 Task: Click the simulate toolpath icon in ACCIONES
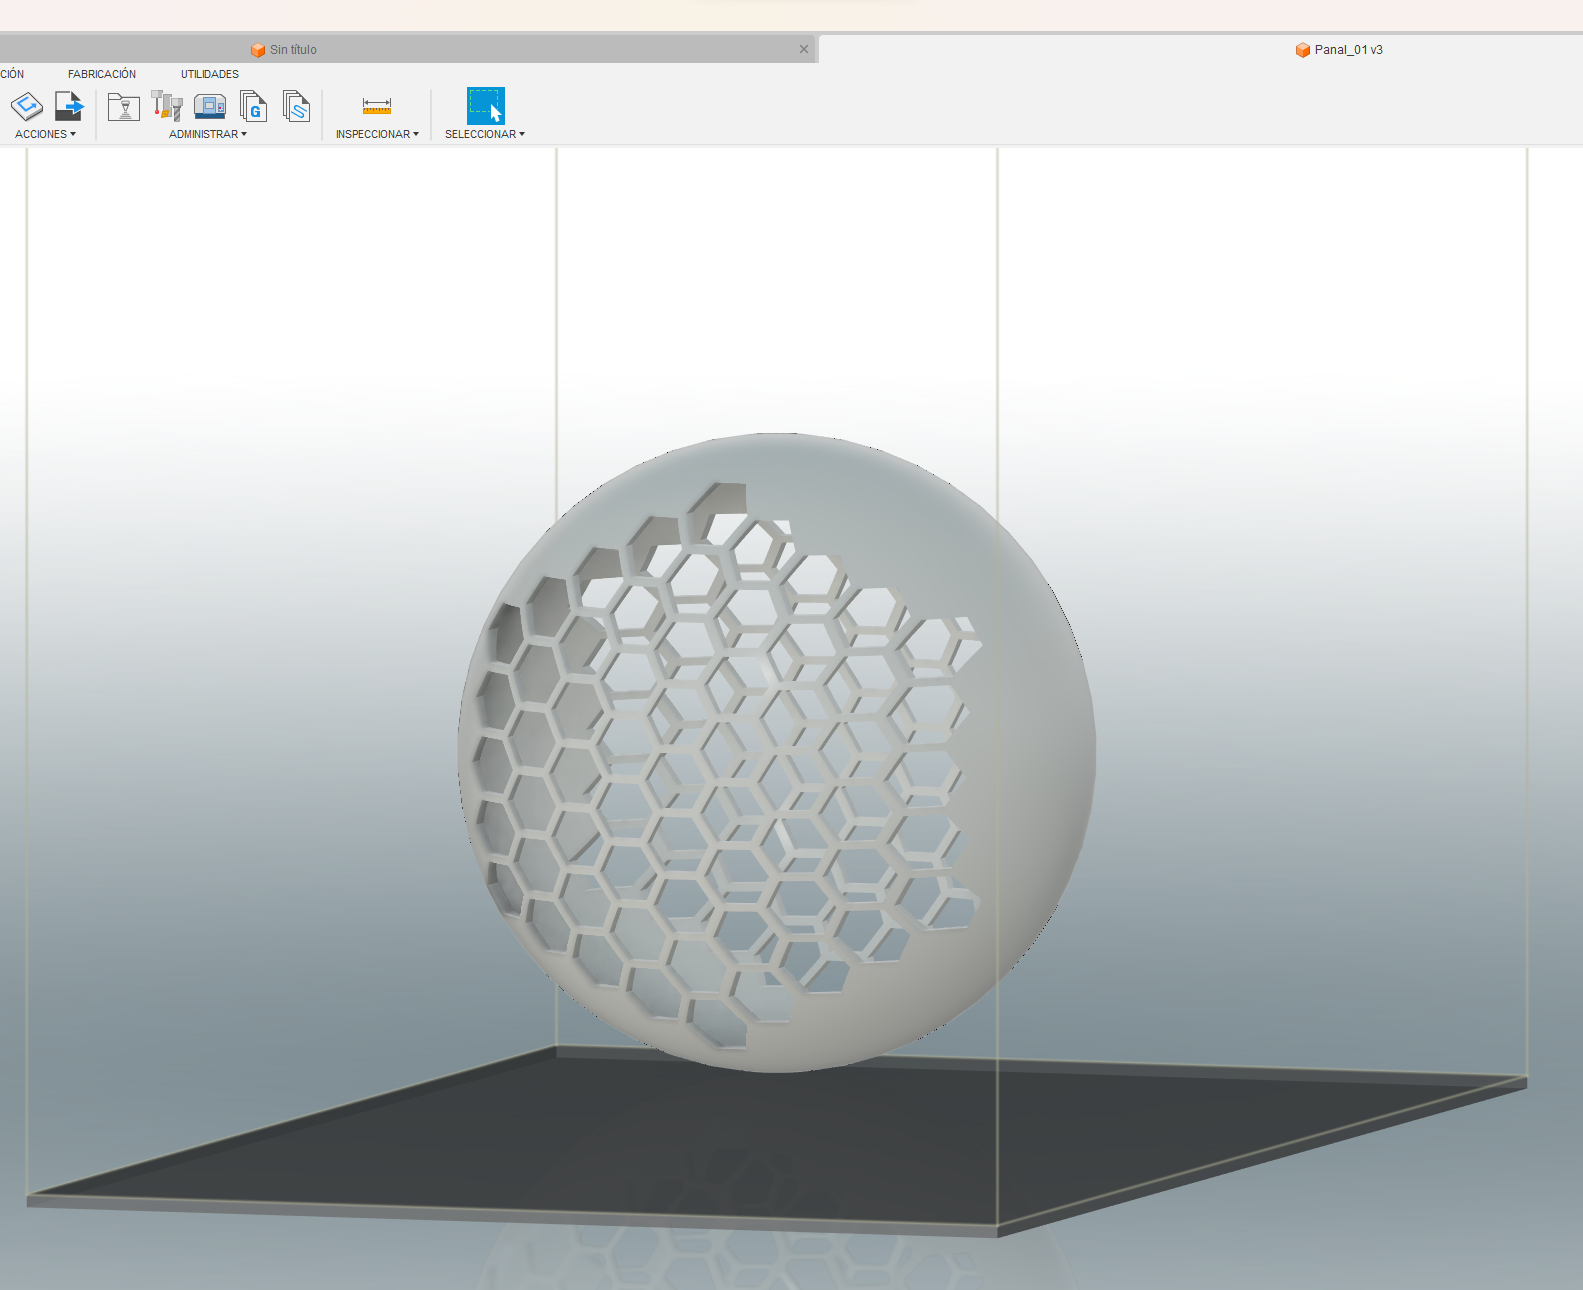tap(27, 106)
